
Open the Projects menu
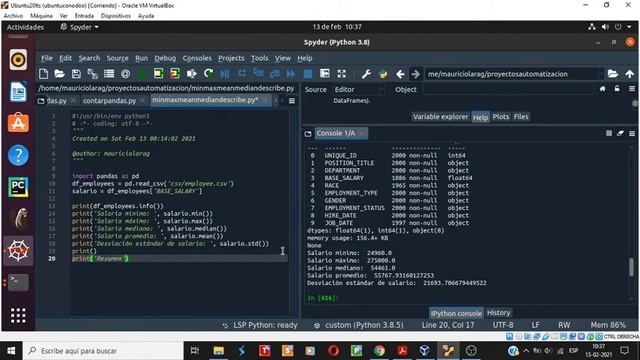pos(231,58)
